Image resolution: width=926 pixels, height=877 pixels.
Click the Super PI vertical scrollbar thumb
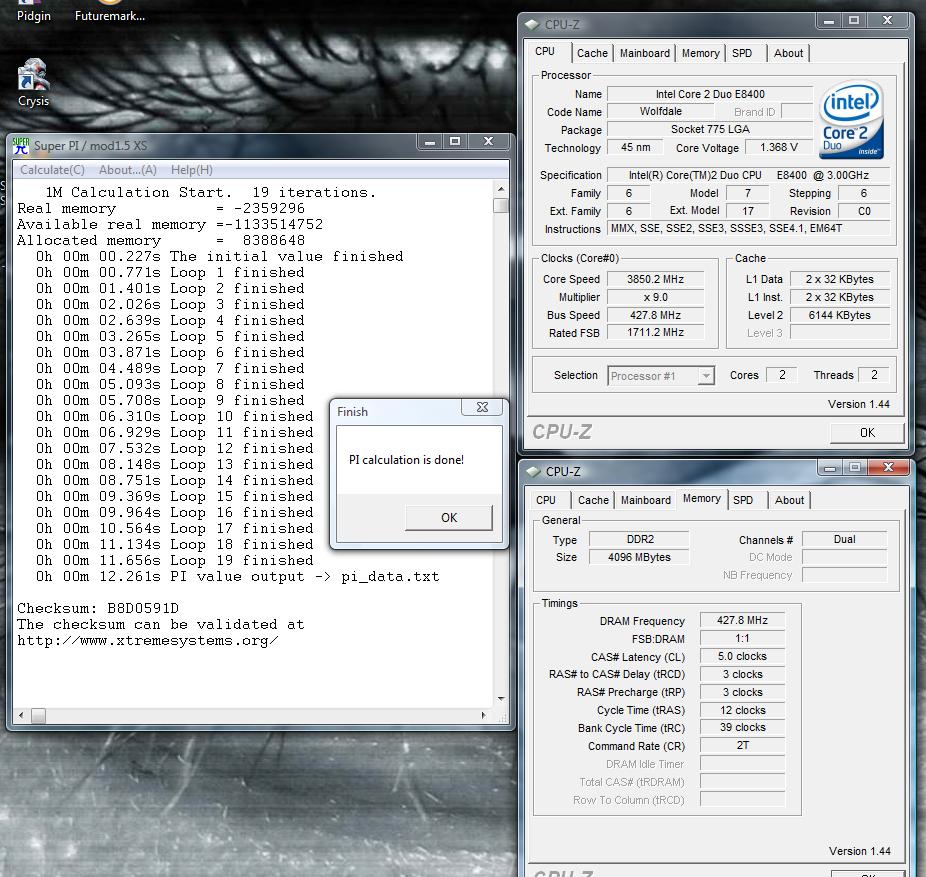point(501,205)
